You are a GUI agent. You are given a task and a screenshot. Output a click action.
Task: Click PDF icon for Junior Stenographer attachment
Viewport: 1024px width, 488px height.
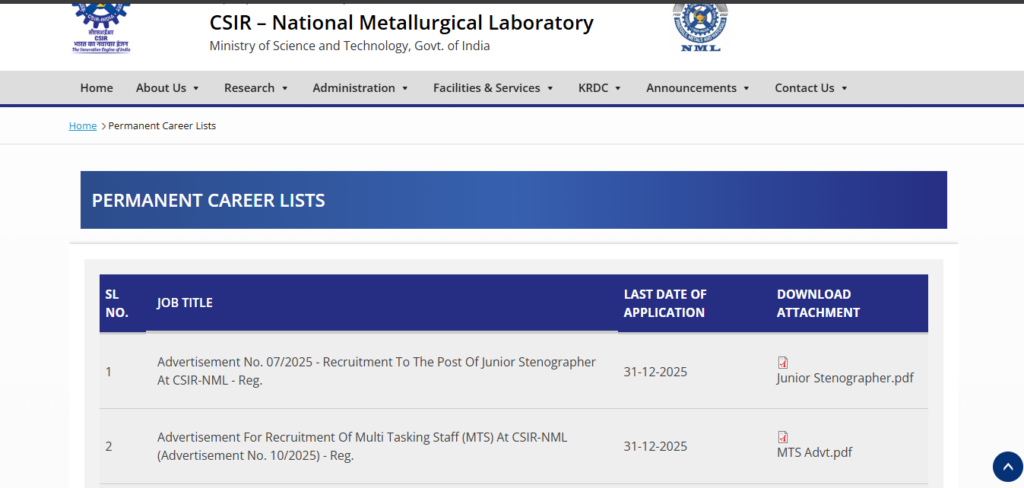[x=783, y=362]
